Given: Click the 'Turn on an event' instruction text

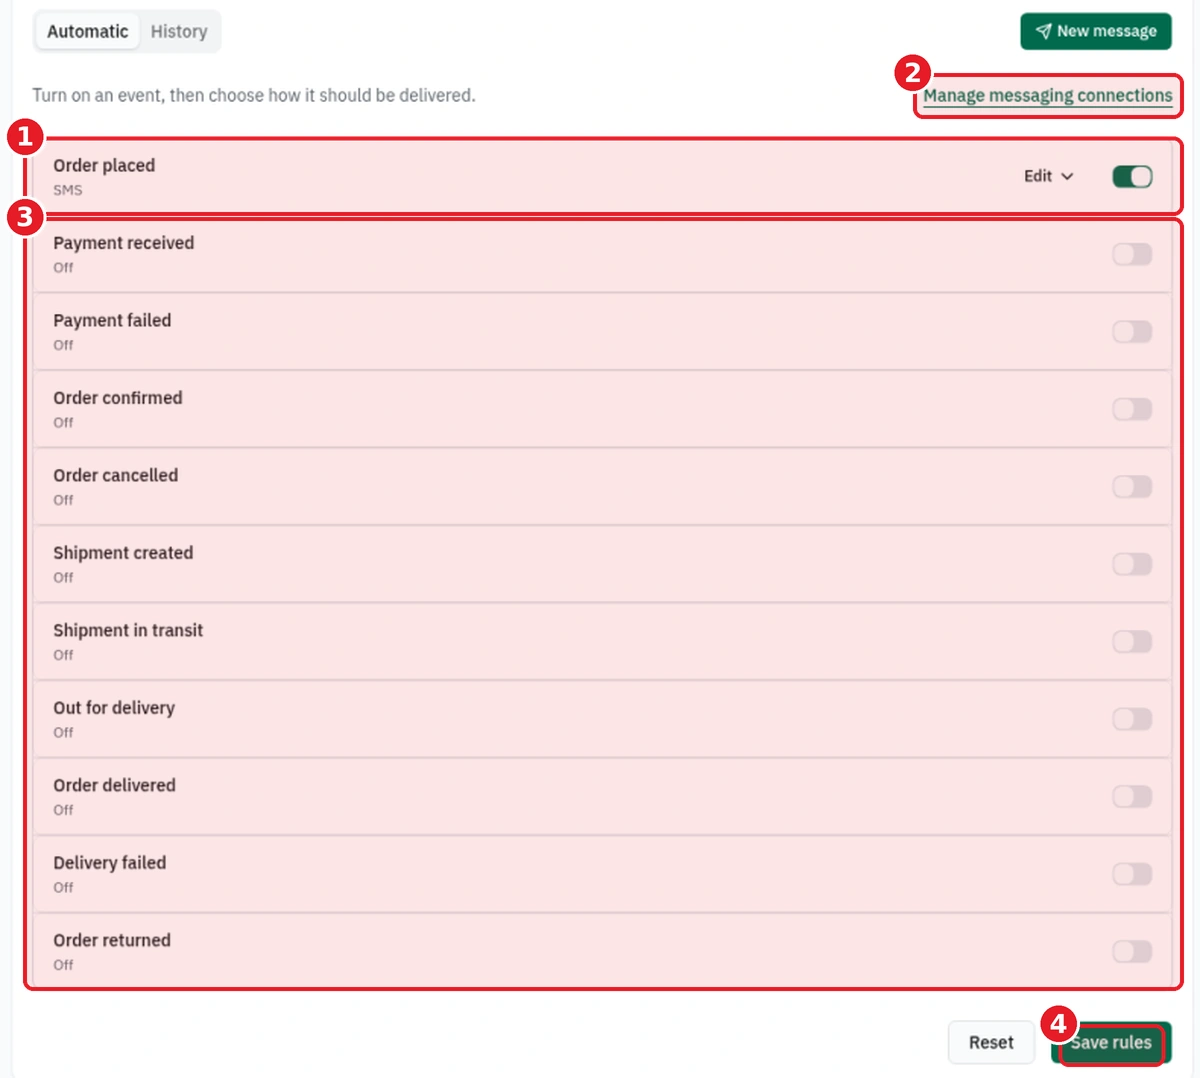Looking at the screenshot, I should 254,95.
